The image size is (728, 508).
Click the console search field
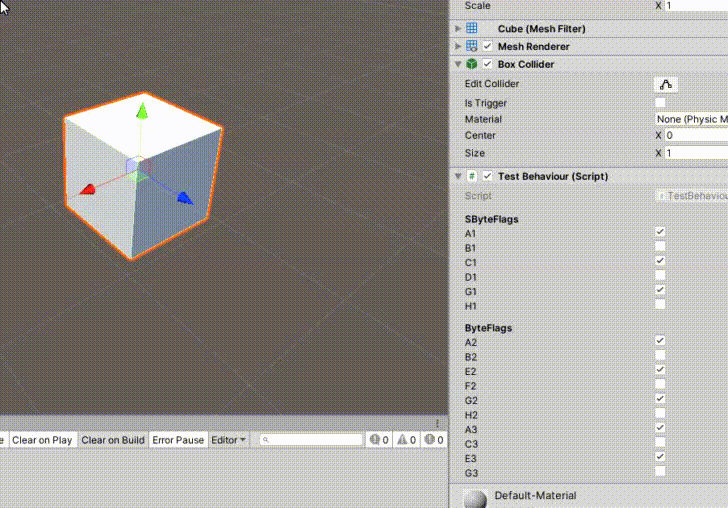tap(311, 439)
